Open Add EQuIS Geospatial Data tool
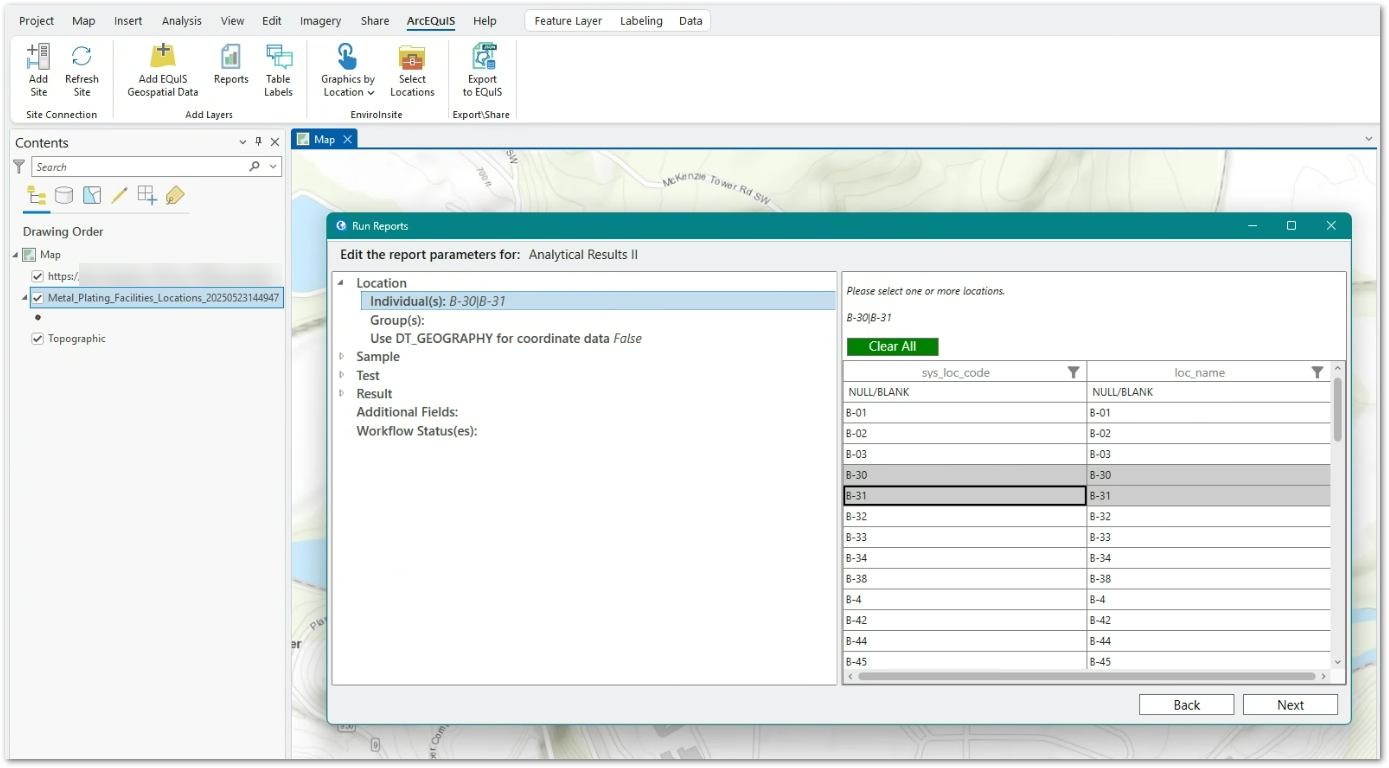Image resolution: width=1389 pixels, height=768 pixels. click(162, 69)
